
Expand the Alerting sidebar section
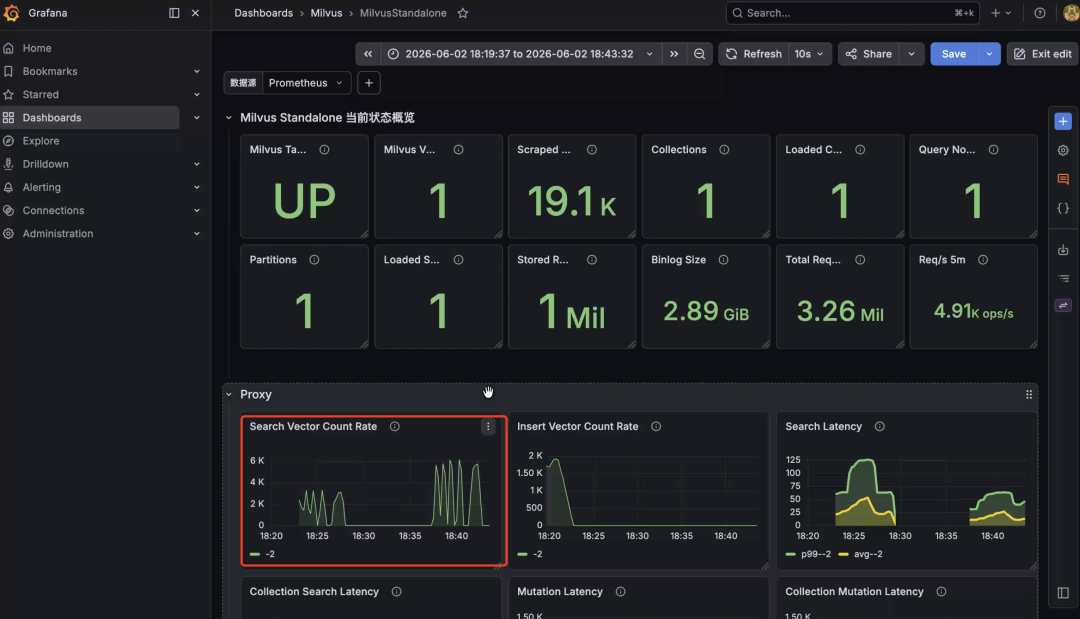point(196,187)
